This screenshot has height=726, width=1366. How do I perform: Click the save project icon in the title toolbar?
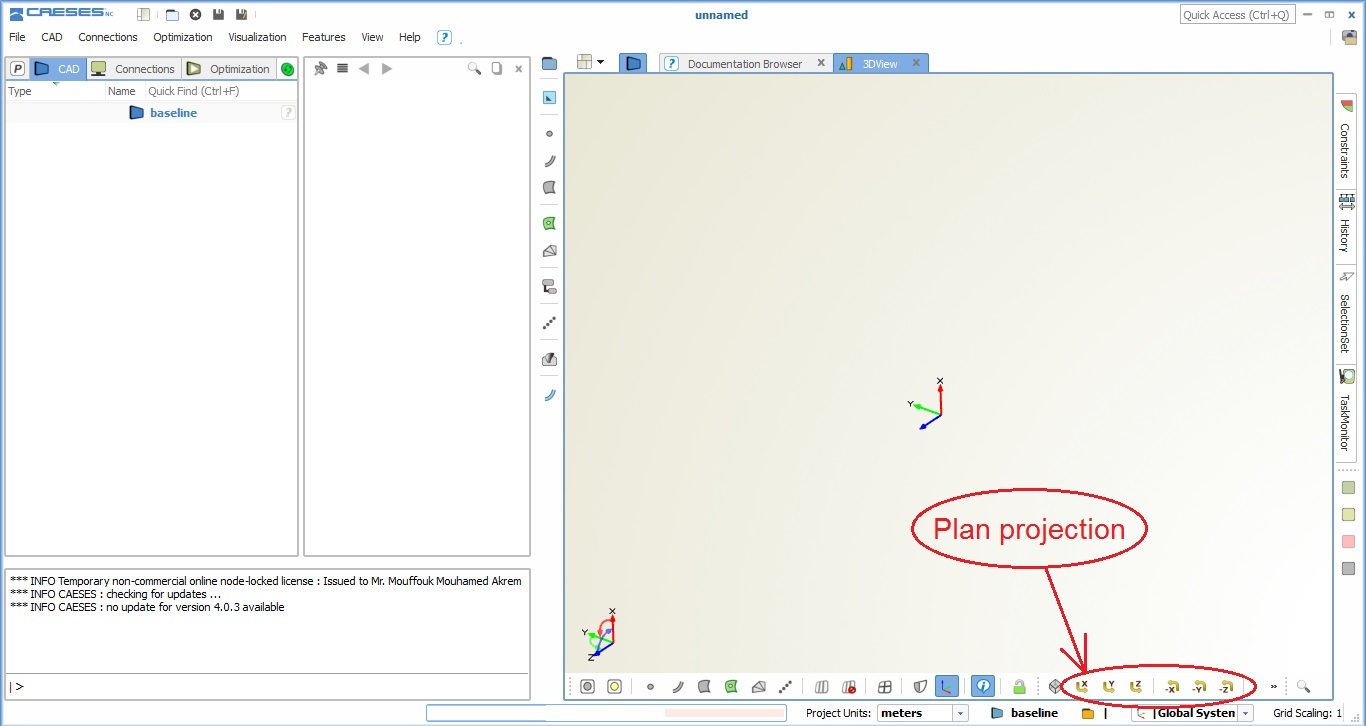218,15
